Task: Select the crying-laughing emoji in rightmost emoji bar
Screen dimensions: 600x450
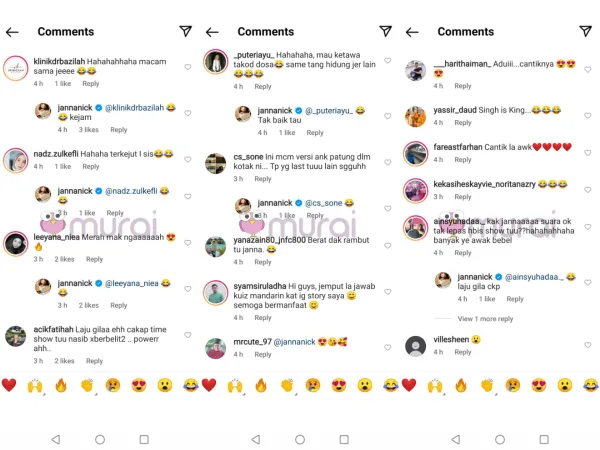Action: 590,385
